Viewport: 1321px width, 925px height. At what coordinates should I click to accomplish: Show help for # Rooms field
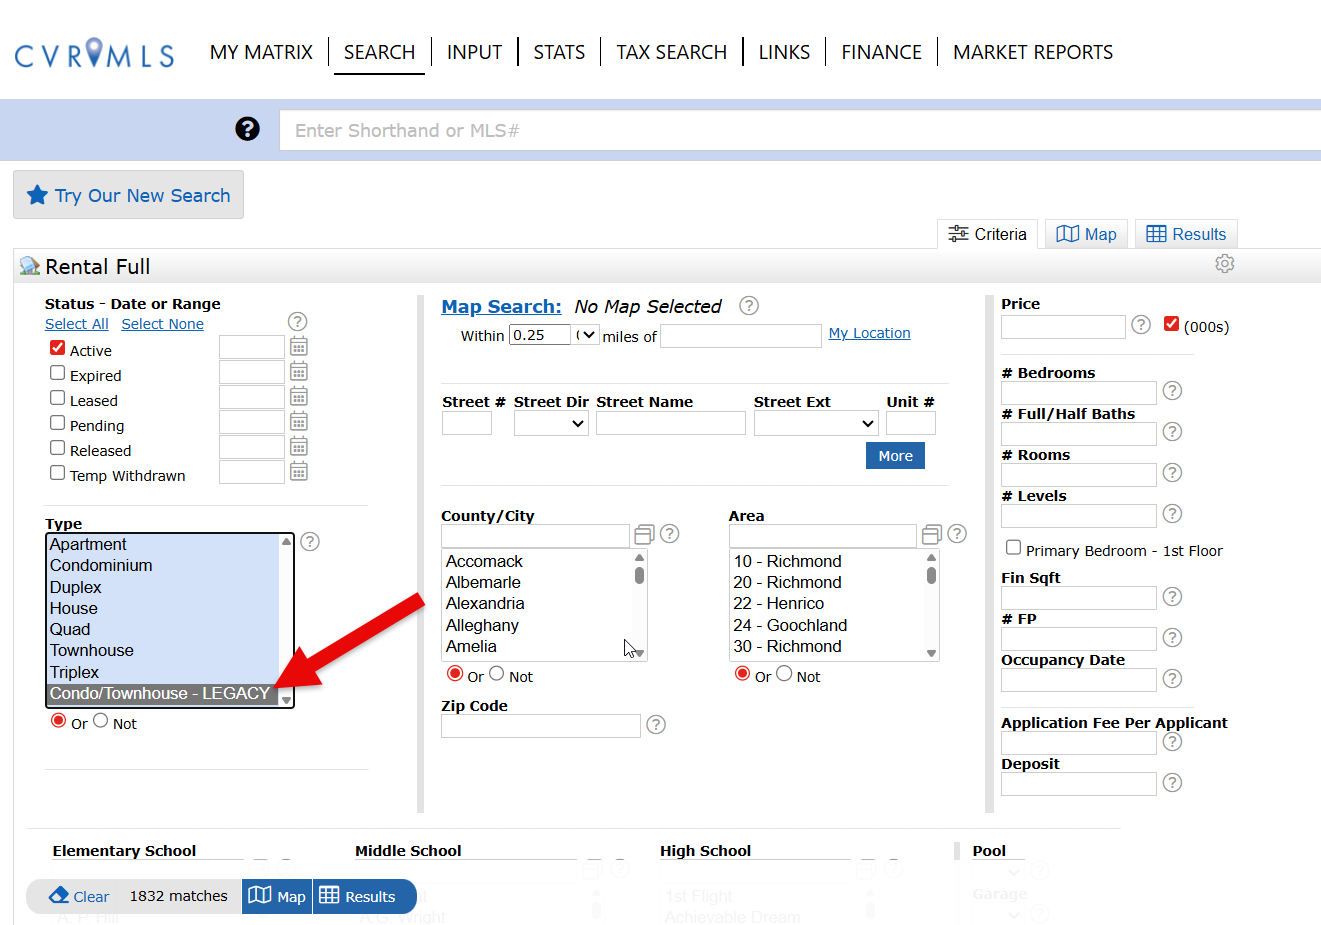coord(1173,473)
